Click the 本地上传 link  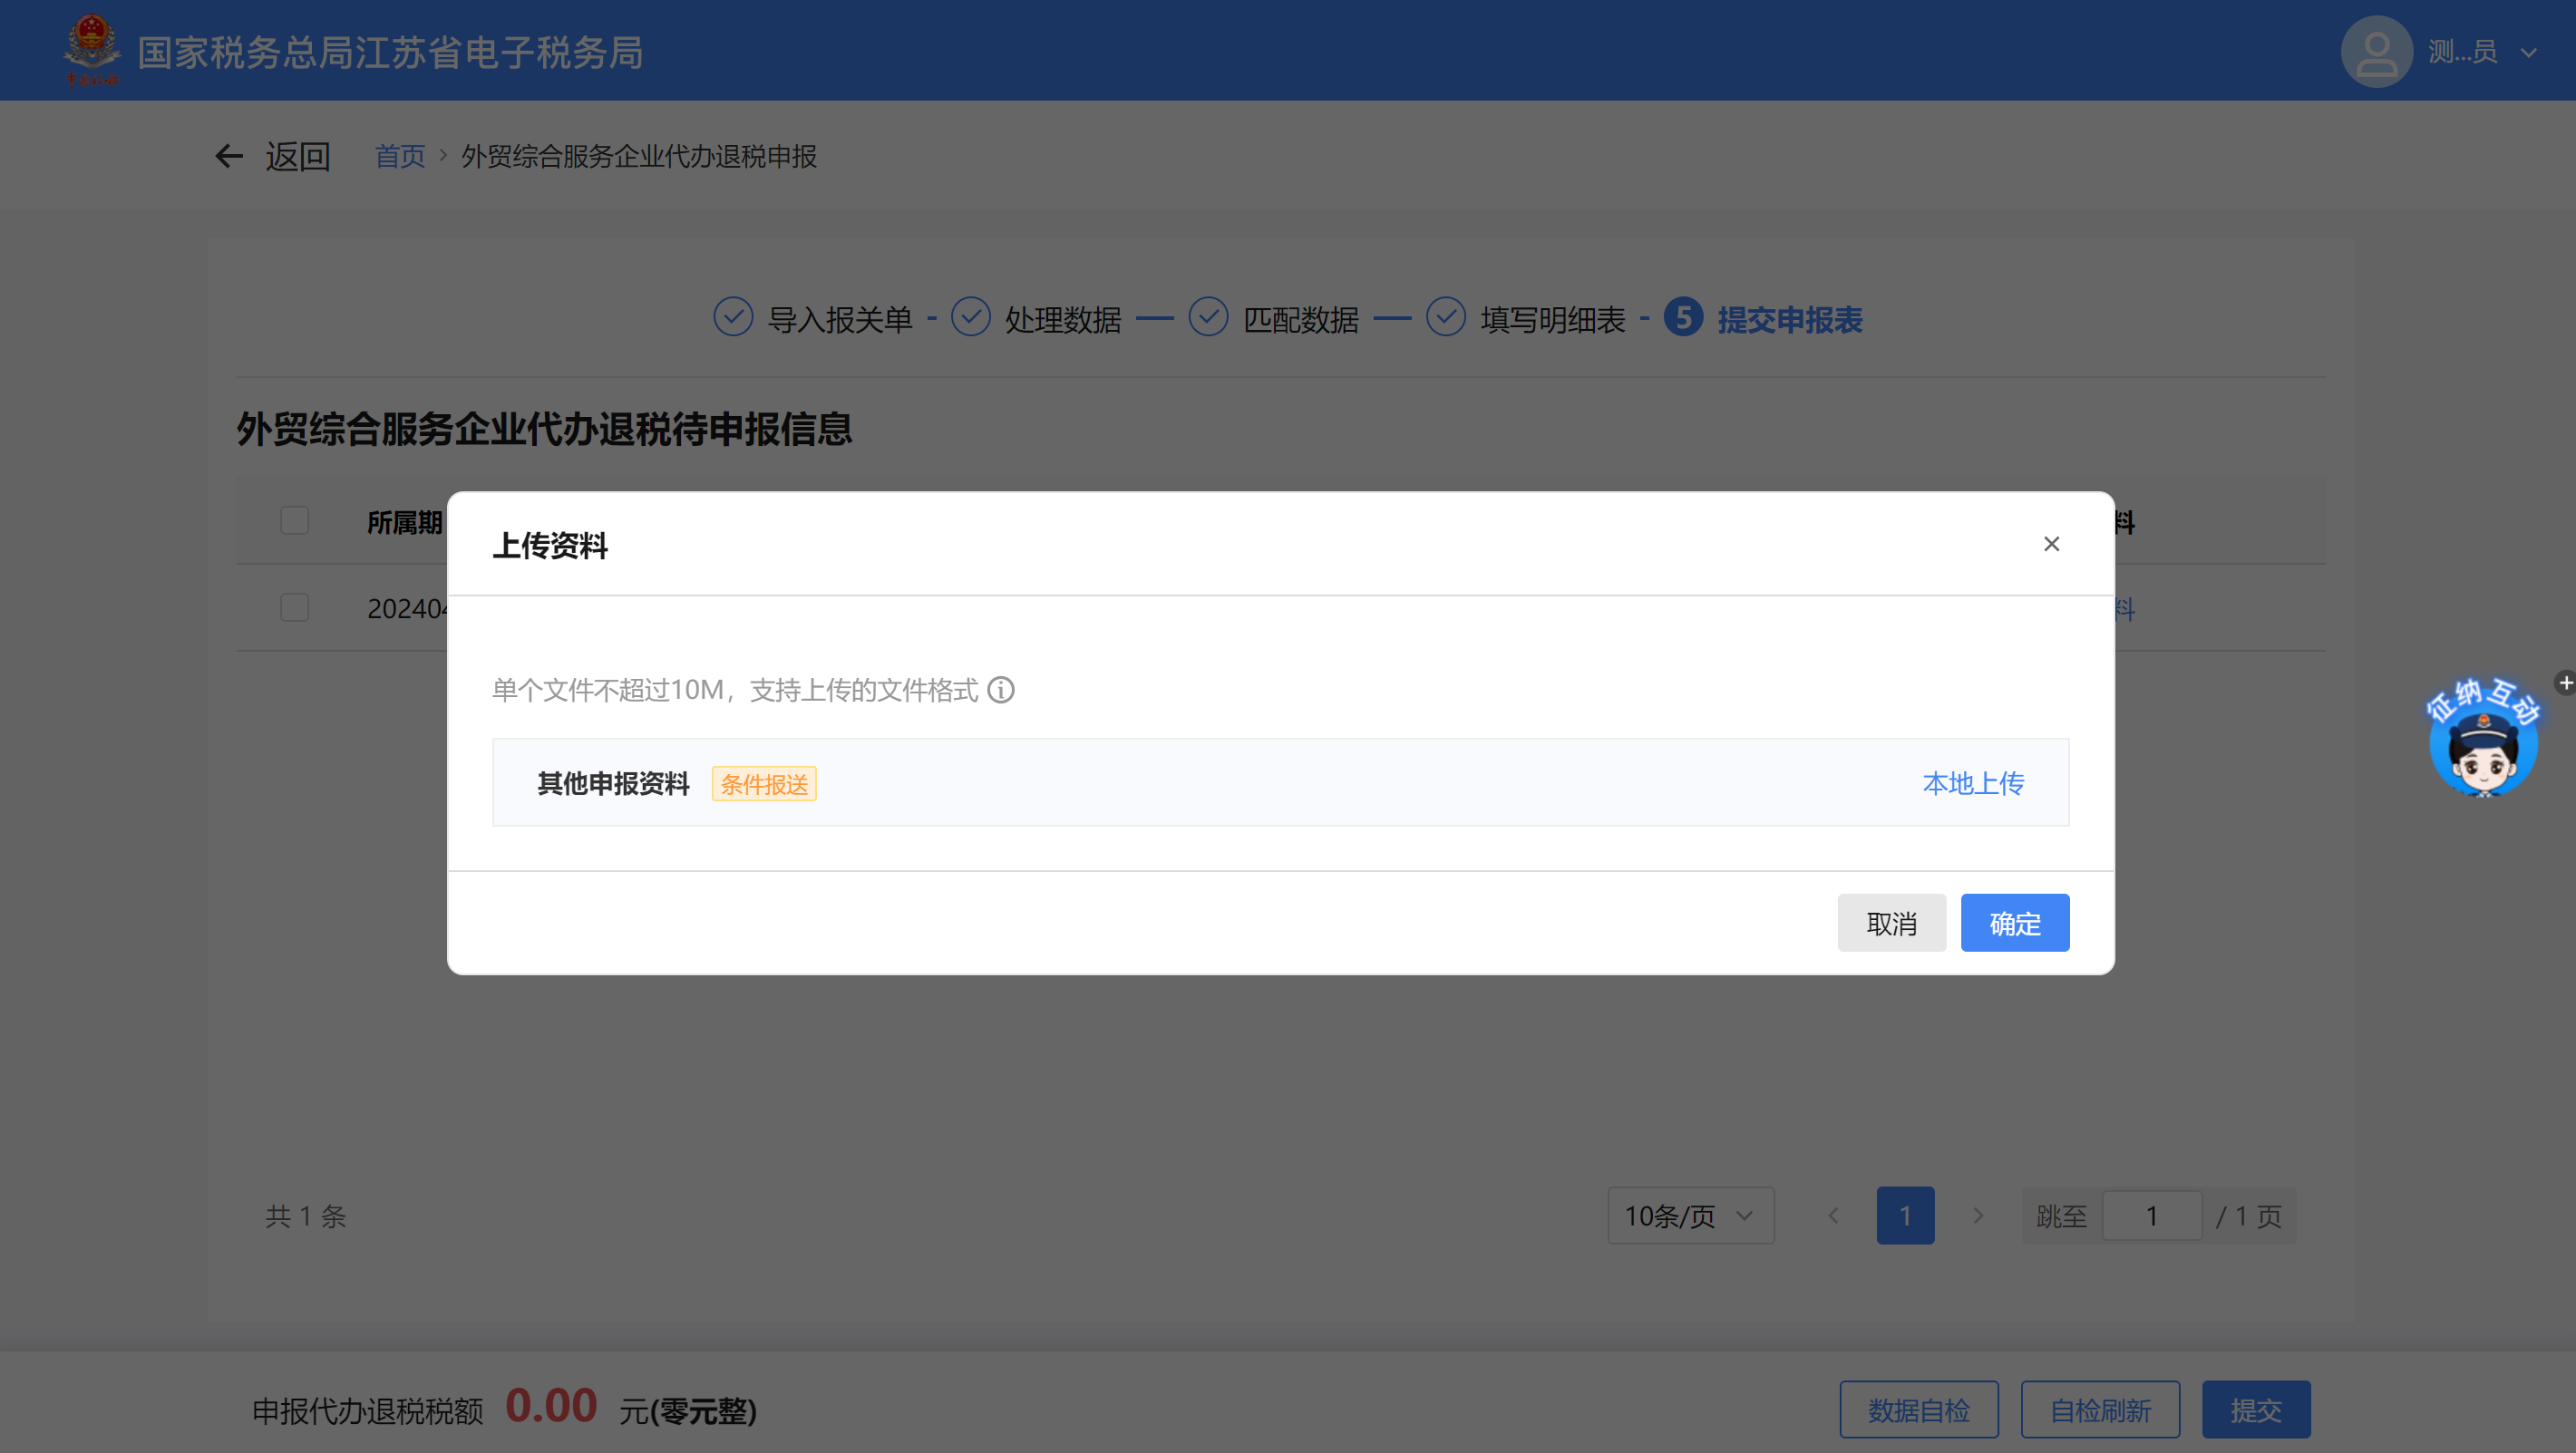tap(1973, 783)
